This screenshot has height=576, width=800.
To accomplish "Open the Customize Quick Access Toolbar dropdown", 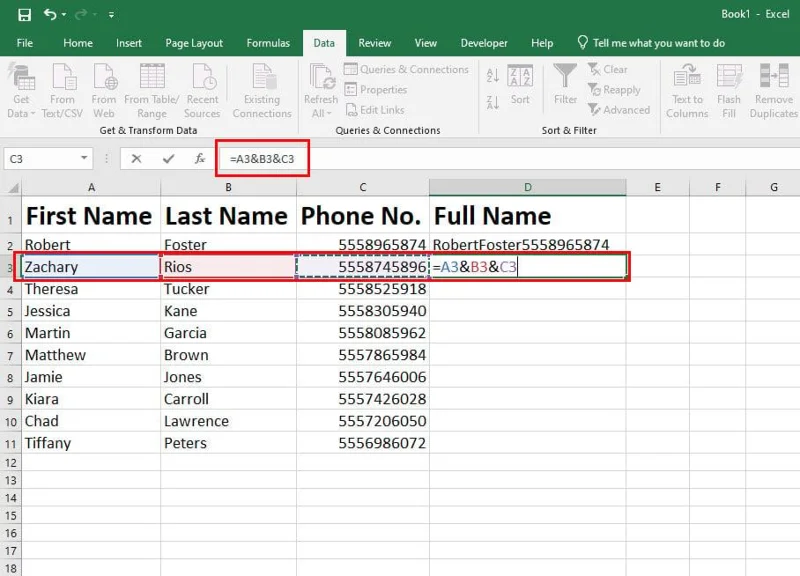I will click(x=111, y=15).
